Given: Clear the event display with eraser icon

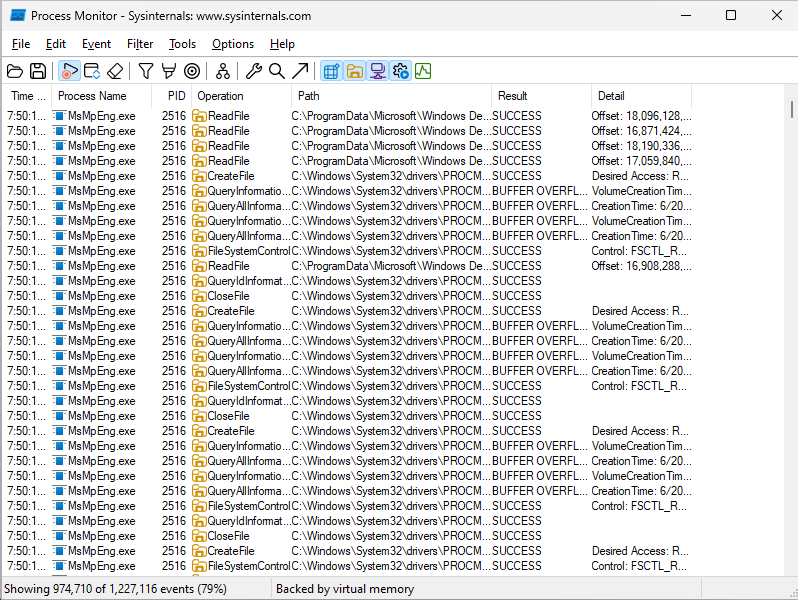Looking at the screenshot, I should pos(116,71).
